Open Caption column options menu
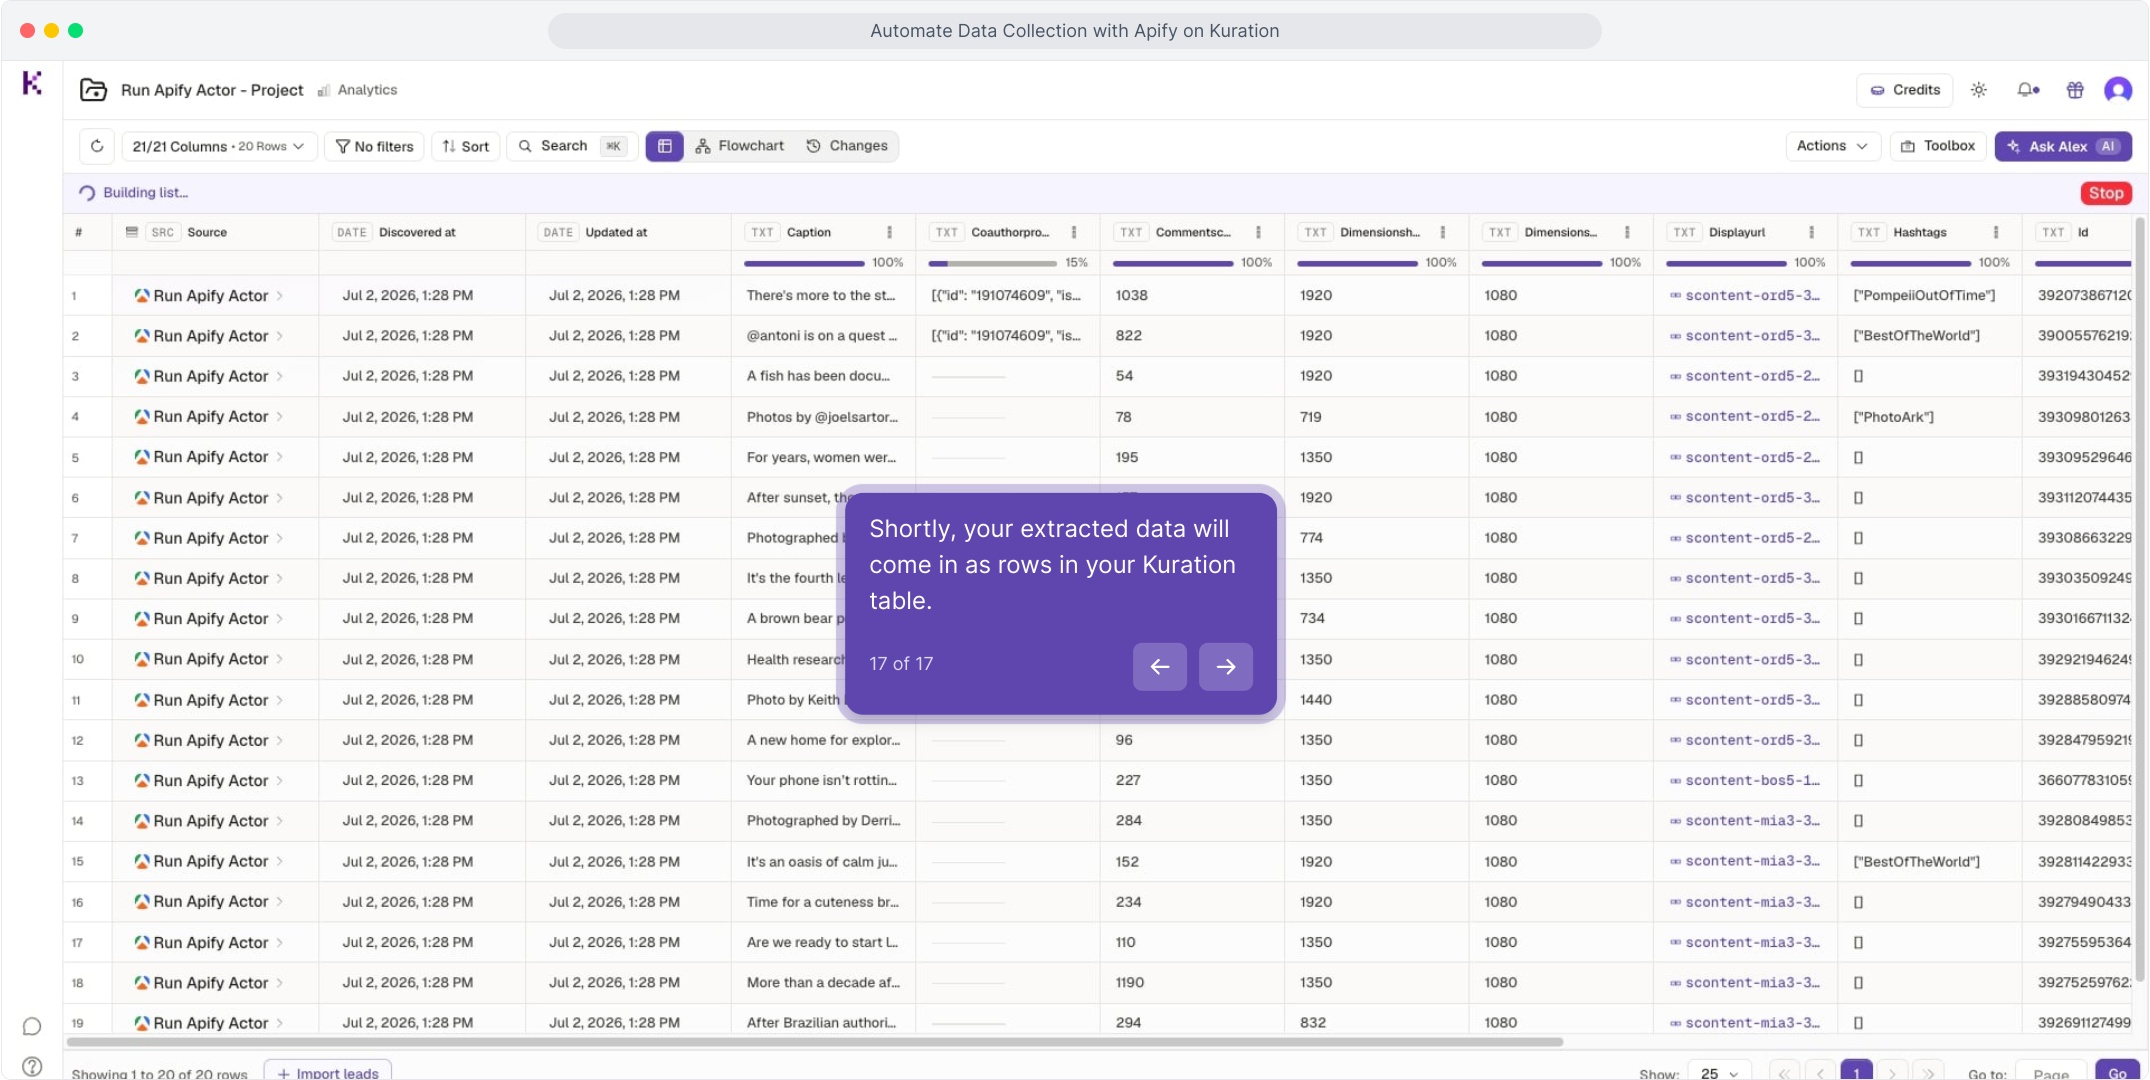The height and width of the screenshot is (1080, 2150). coord(889,232)
